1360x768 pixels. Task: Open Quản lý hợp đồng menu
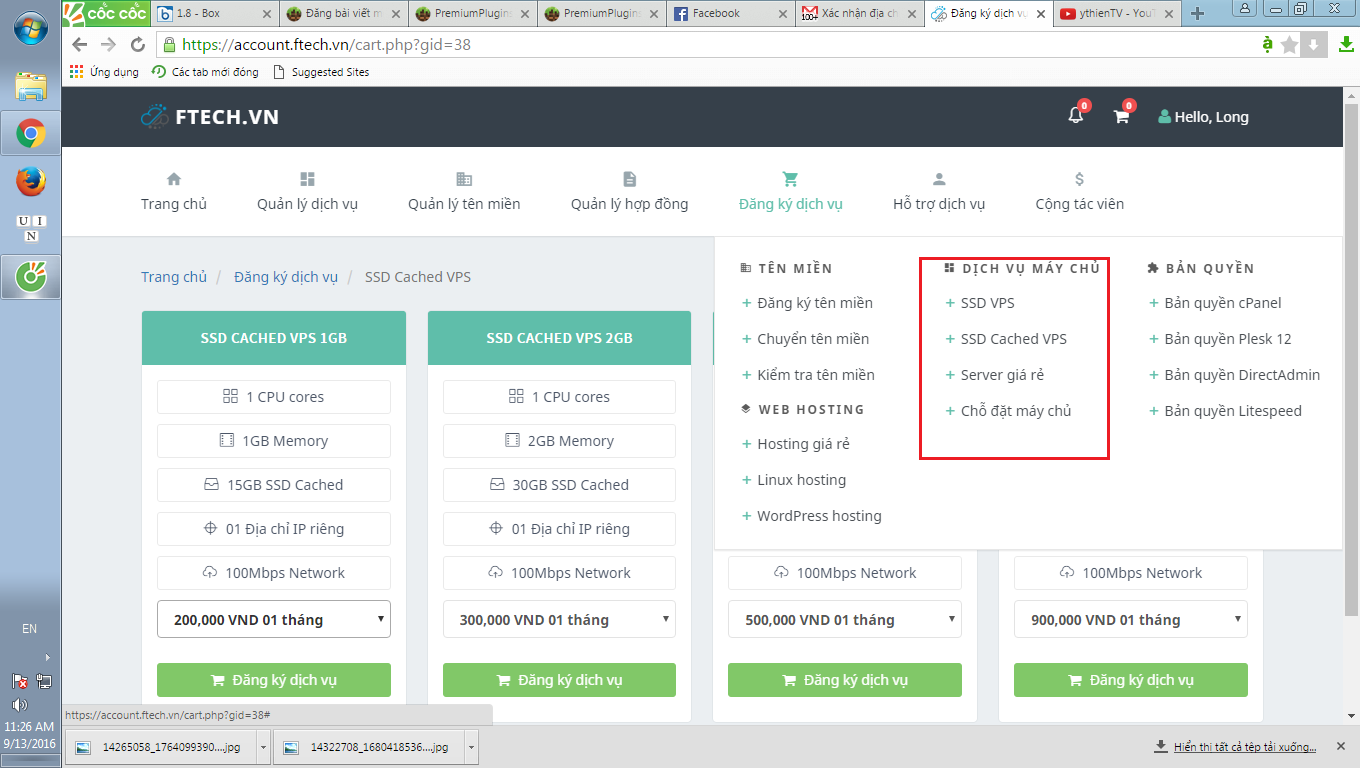point(629,192)
